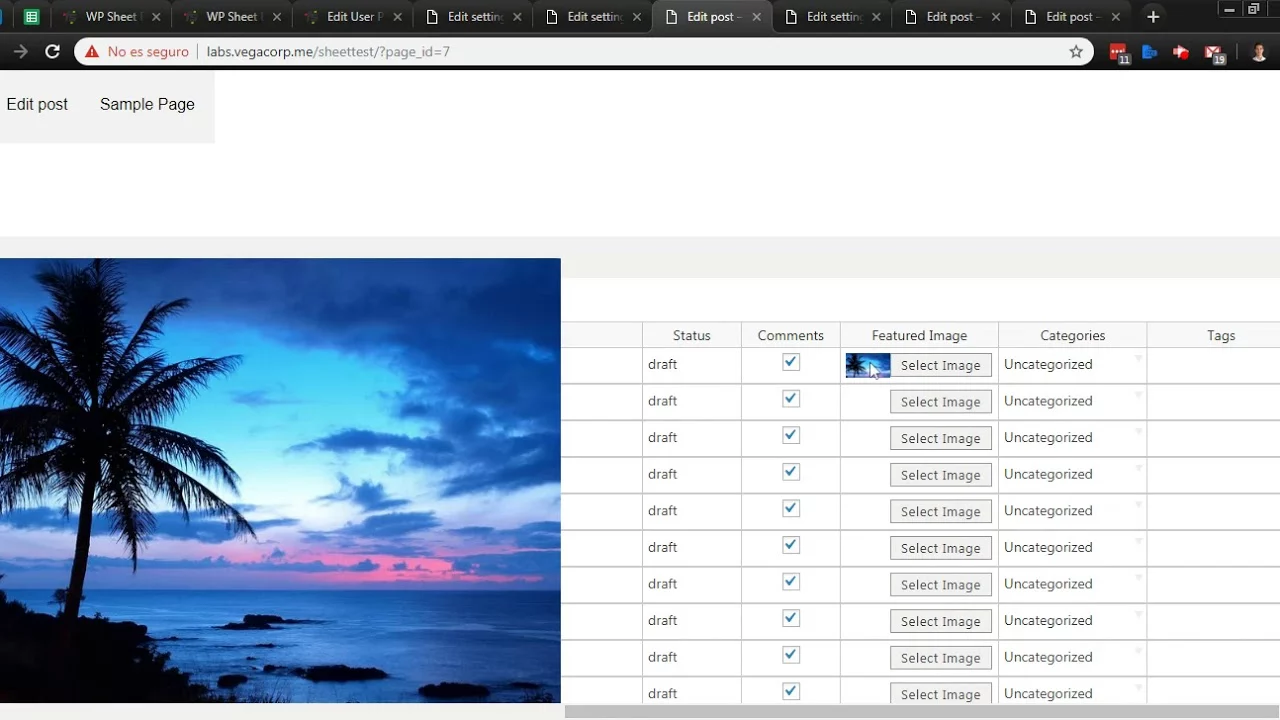The image size is (1280, 720).
Task: Click the empty Tags cell in first row
Action: [x=1214, y=365]
